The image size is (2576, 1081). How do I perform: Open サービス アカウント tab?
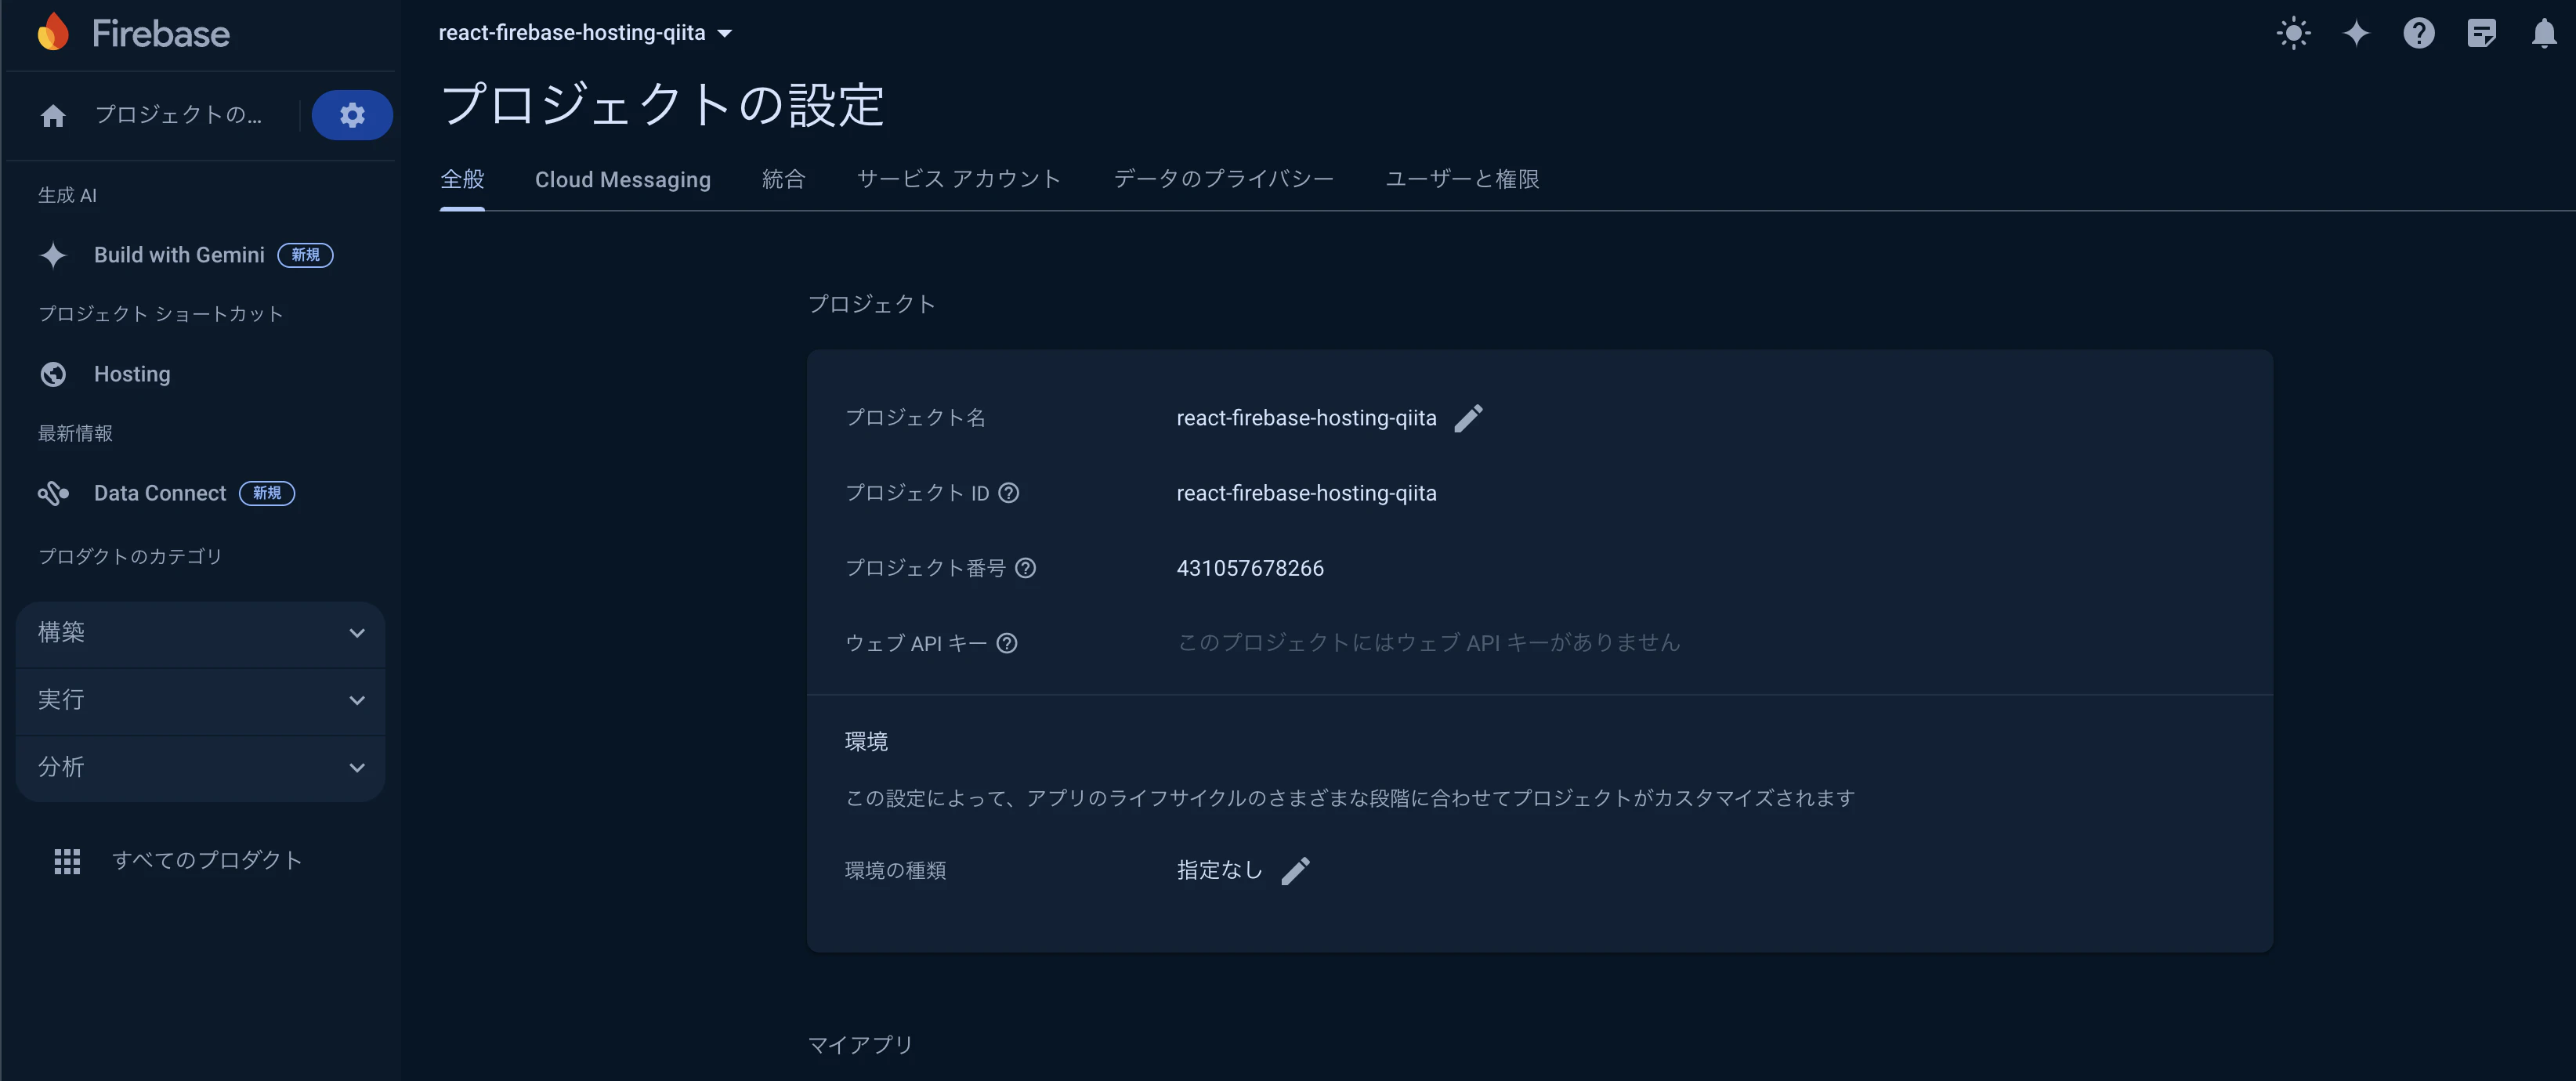(958, 179)
